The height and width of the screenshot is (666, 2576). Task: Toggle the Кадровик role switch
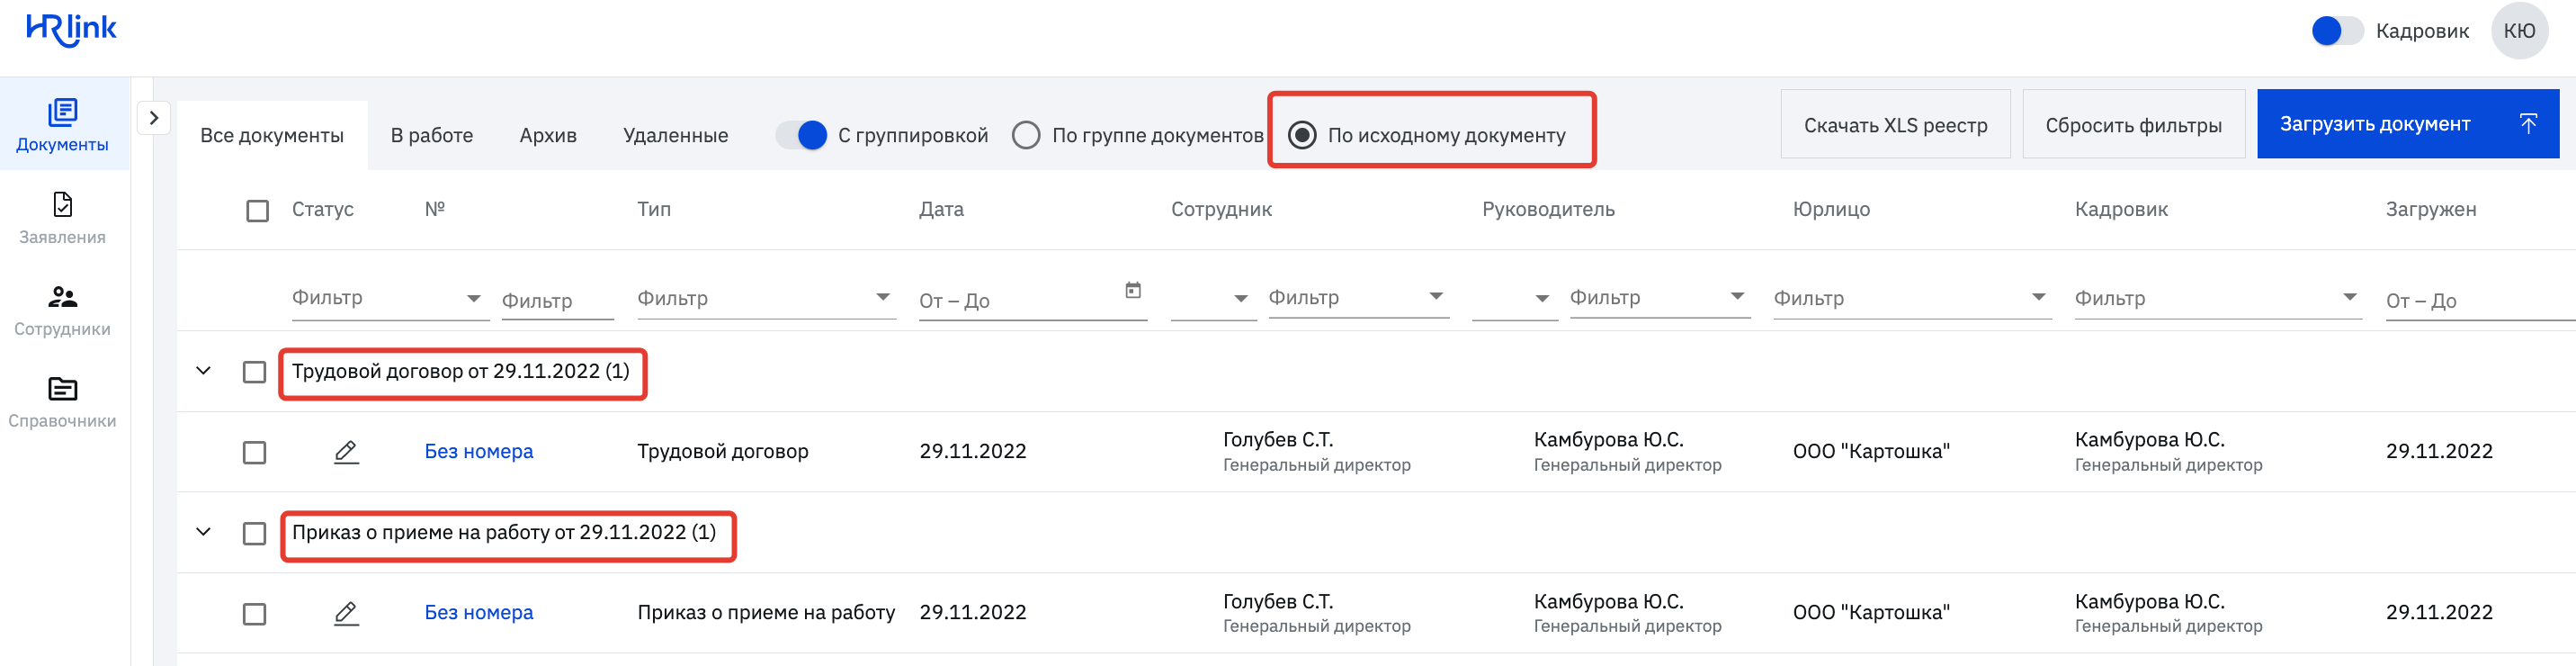tap(2337, 31)
